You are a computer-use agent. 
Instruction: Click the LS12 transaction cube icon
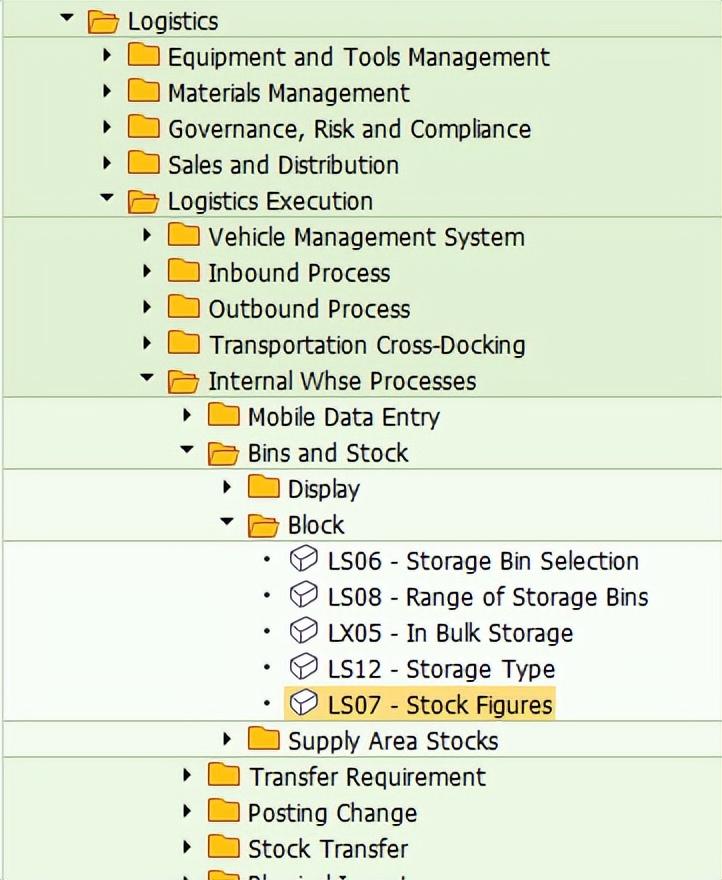[x=303, y=668]
